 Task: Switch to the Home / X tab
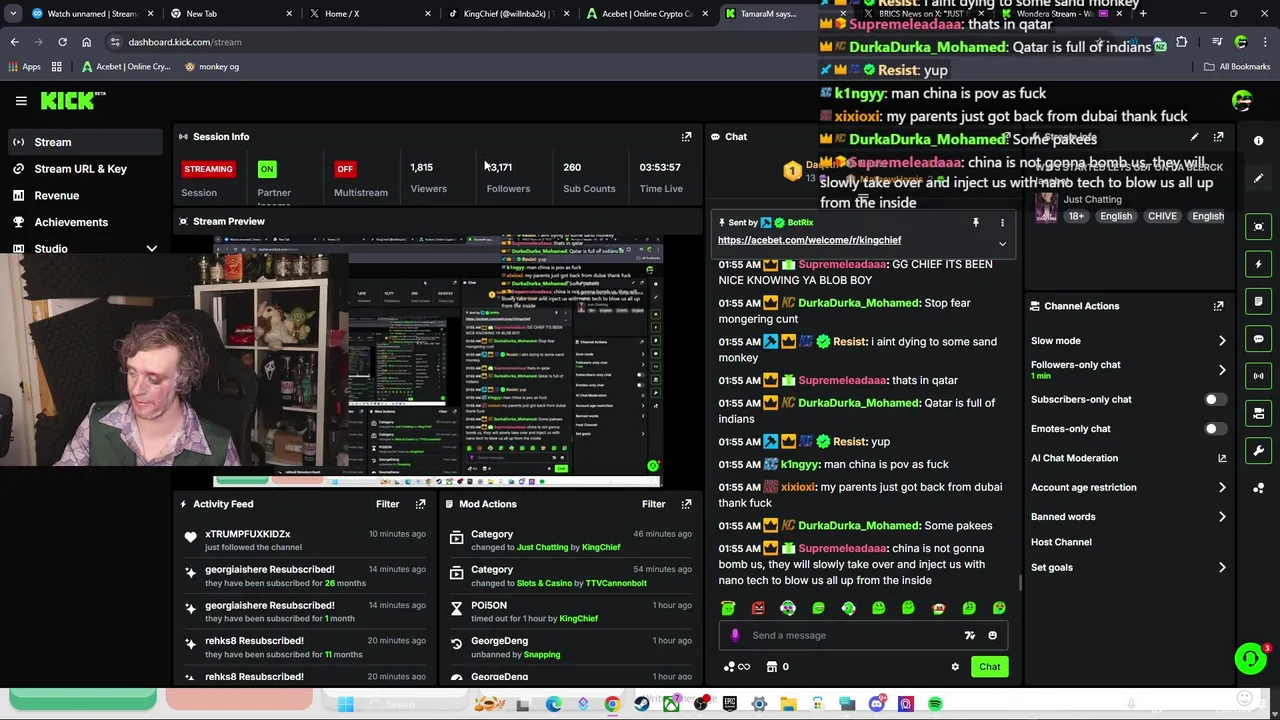click(x=368, y=14)
